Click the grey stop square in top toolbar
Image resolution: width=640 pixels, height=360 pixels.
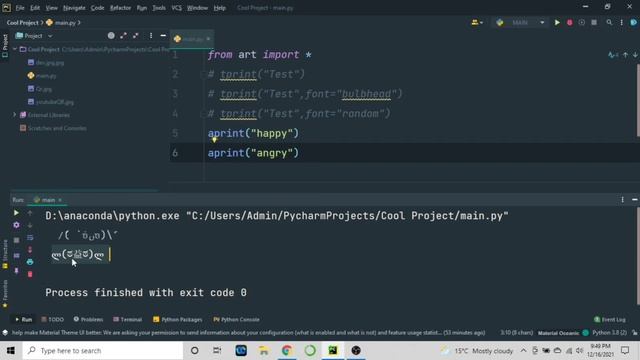click(x=594, y=23)
